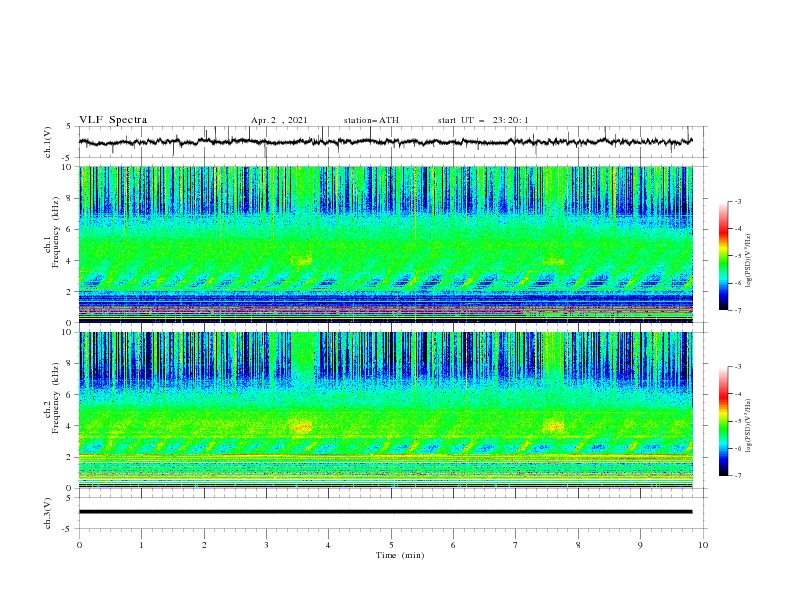Screen dimensions: 792x612
Task: Click the "station=ATH" header label
Action: 371,120
